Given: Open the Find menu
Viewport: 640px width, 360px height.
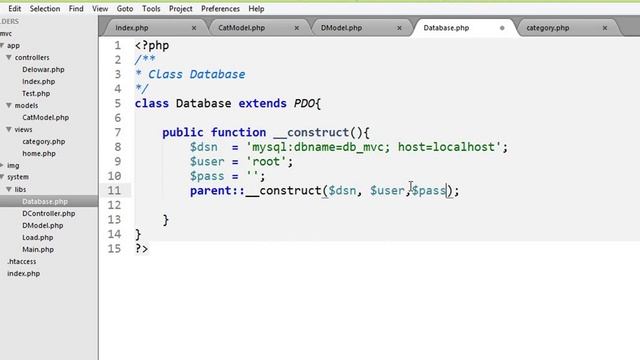Looking at the screenshot, I should (x=76, y=9).
